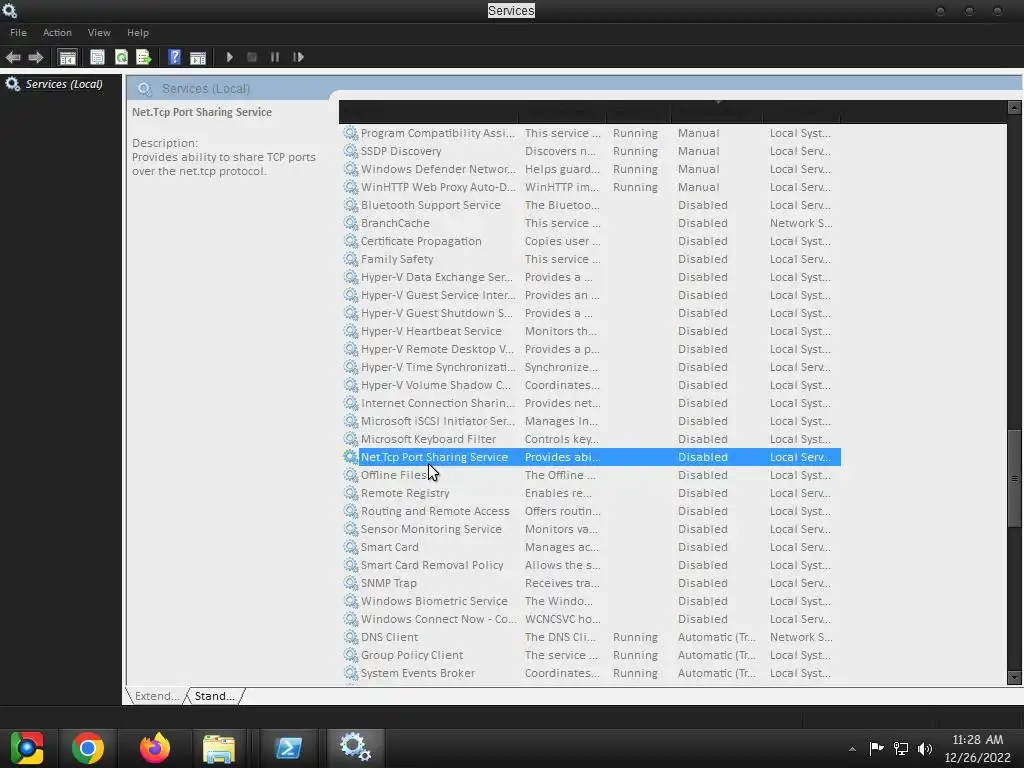Viewport: 1024px width, 768px height.
Task: Click the Stop Service square icon
Action: pyautogui.click(x=251, y=57)
